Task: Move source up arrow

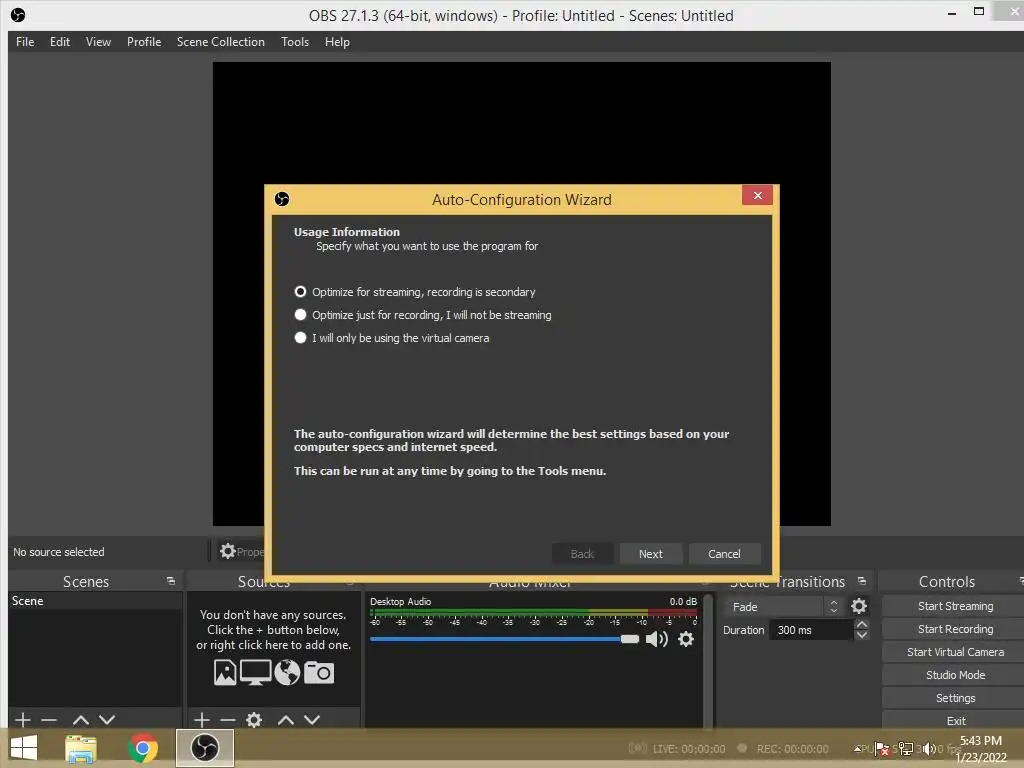Action: pos(285,720)
